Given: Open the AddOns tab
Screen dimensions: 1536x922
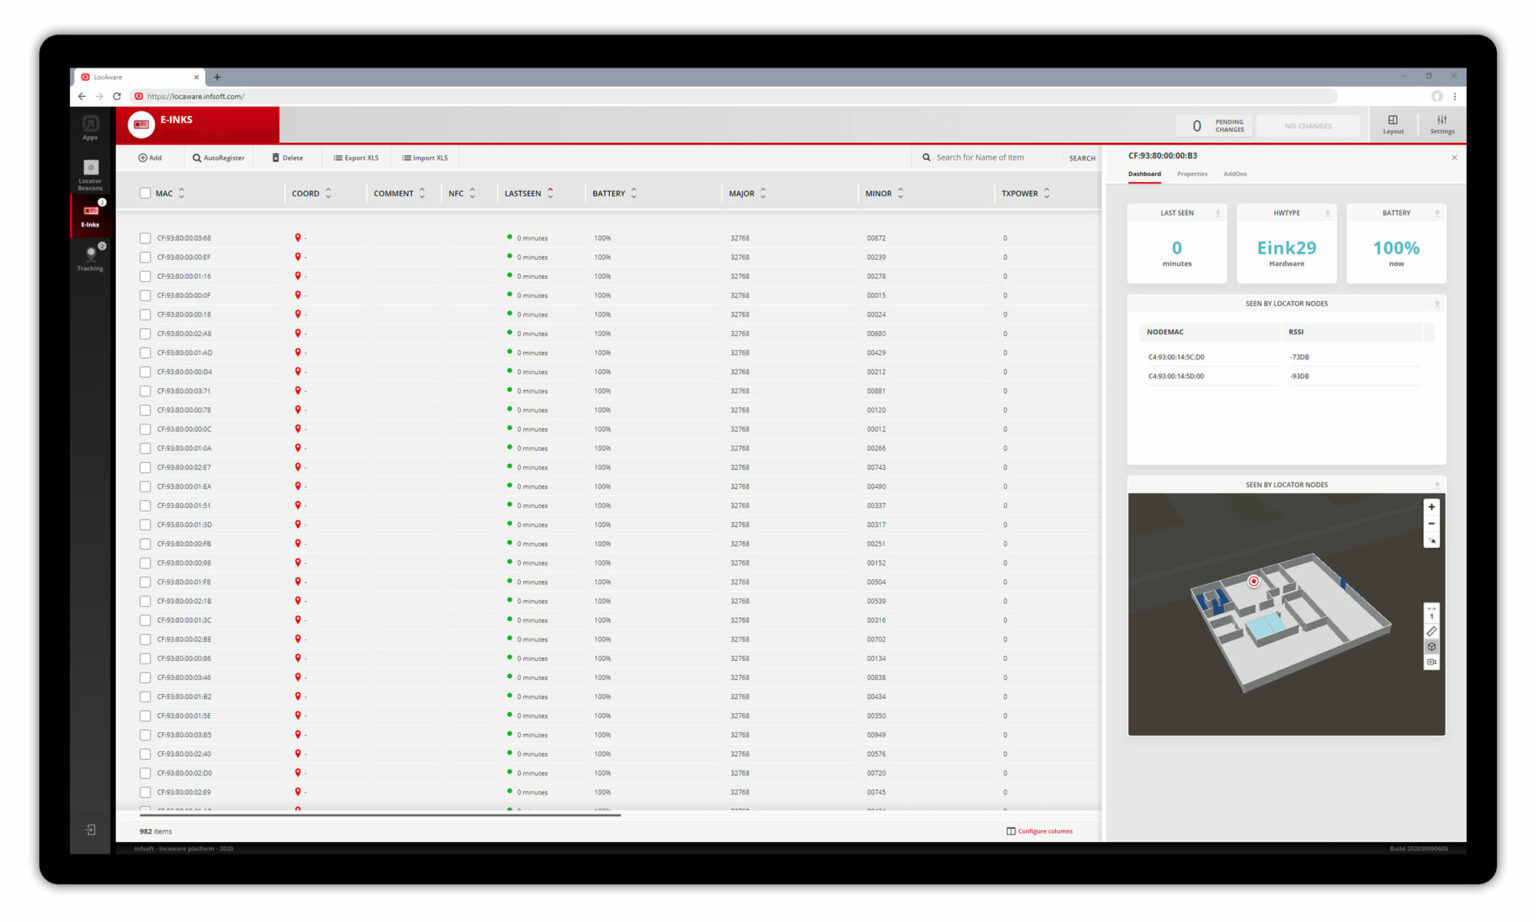Looking at the screenshot, I should pos(1235,173).
